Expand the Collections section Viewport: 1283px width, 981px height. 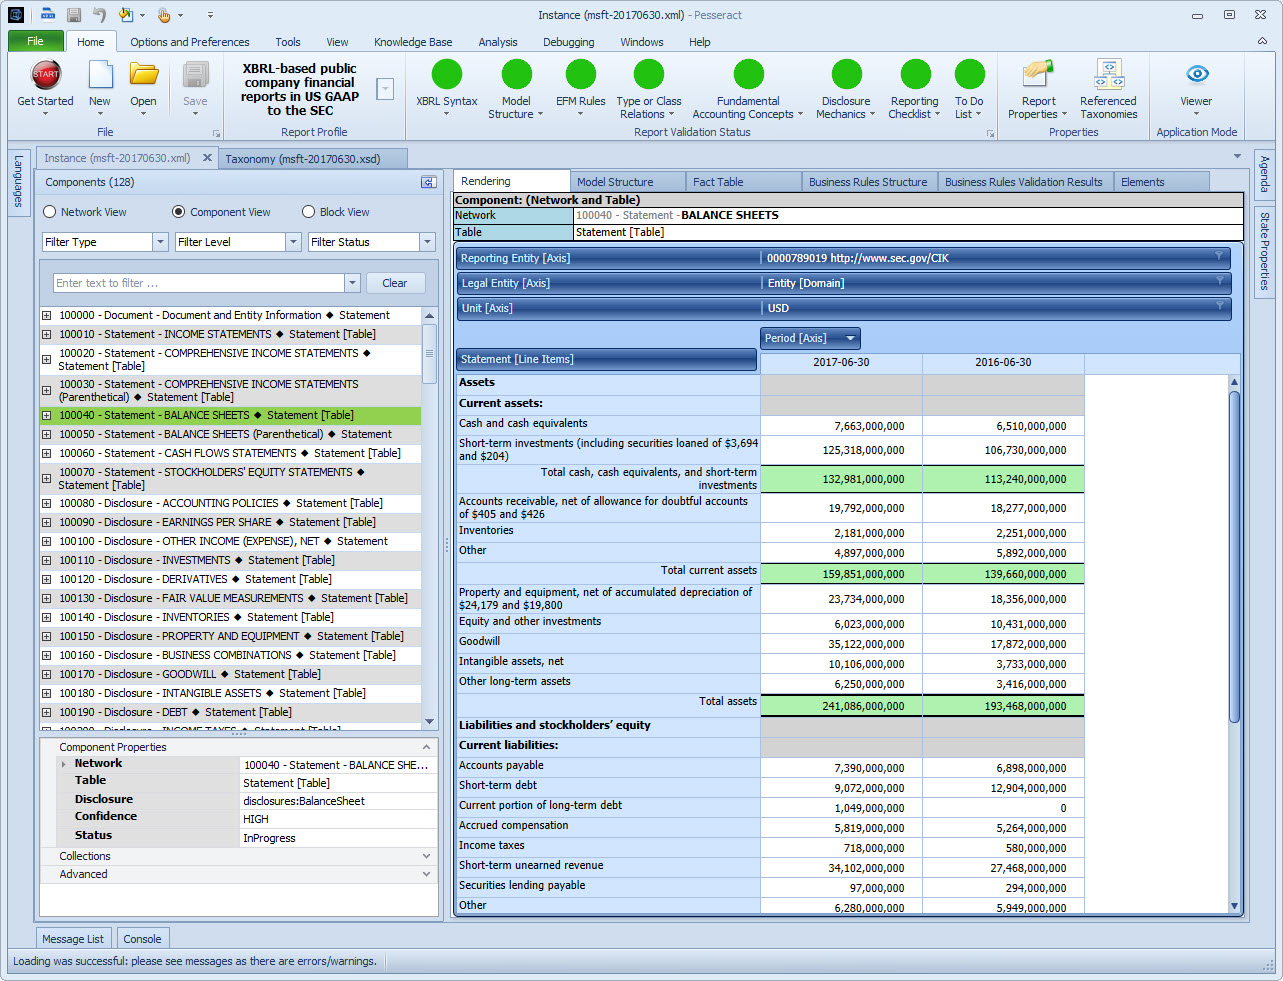pyautogui.click(x=427, y=856)
